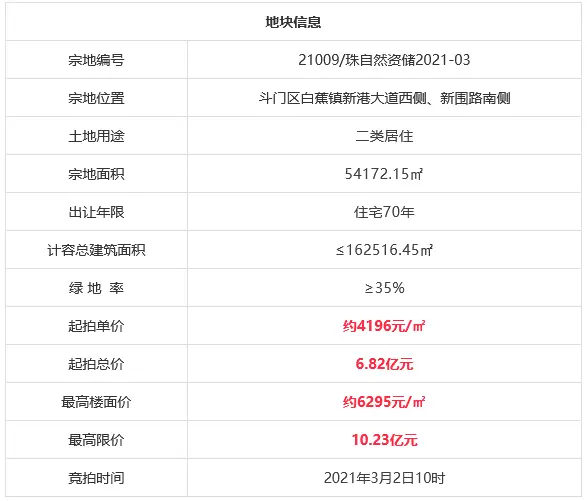Select the 起拍总价 label cell

point(96,364)
